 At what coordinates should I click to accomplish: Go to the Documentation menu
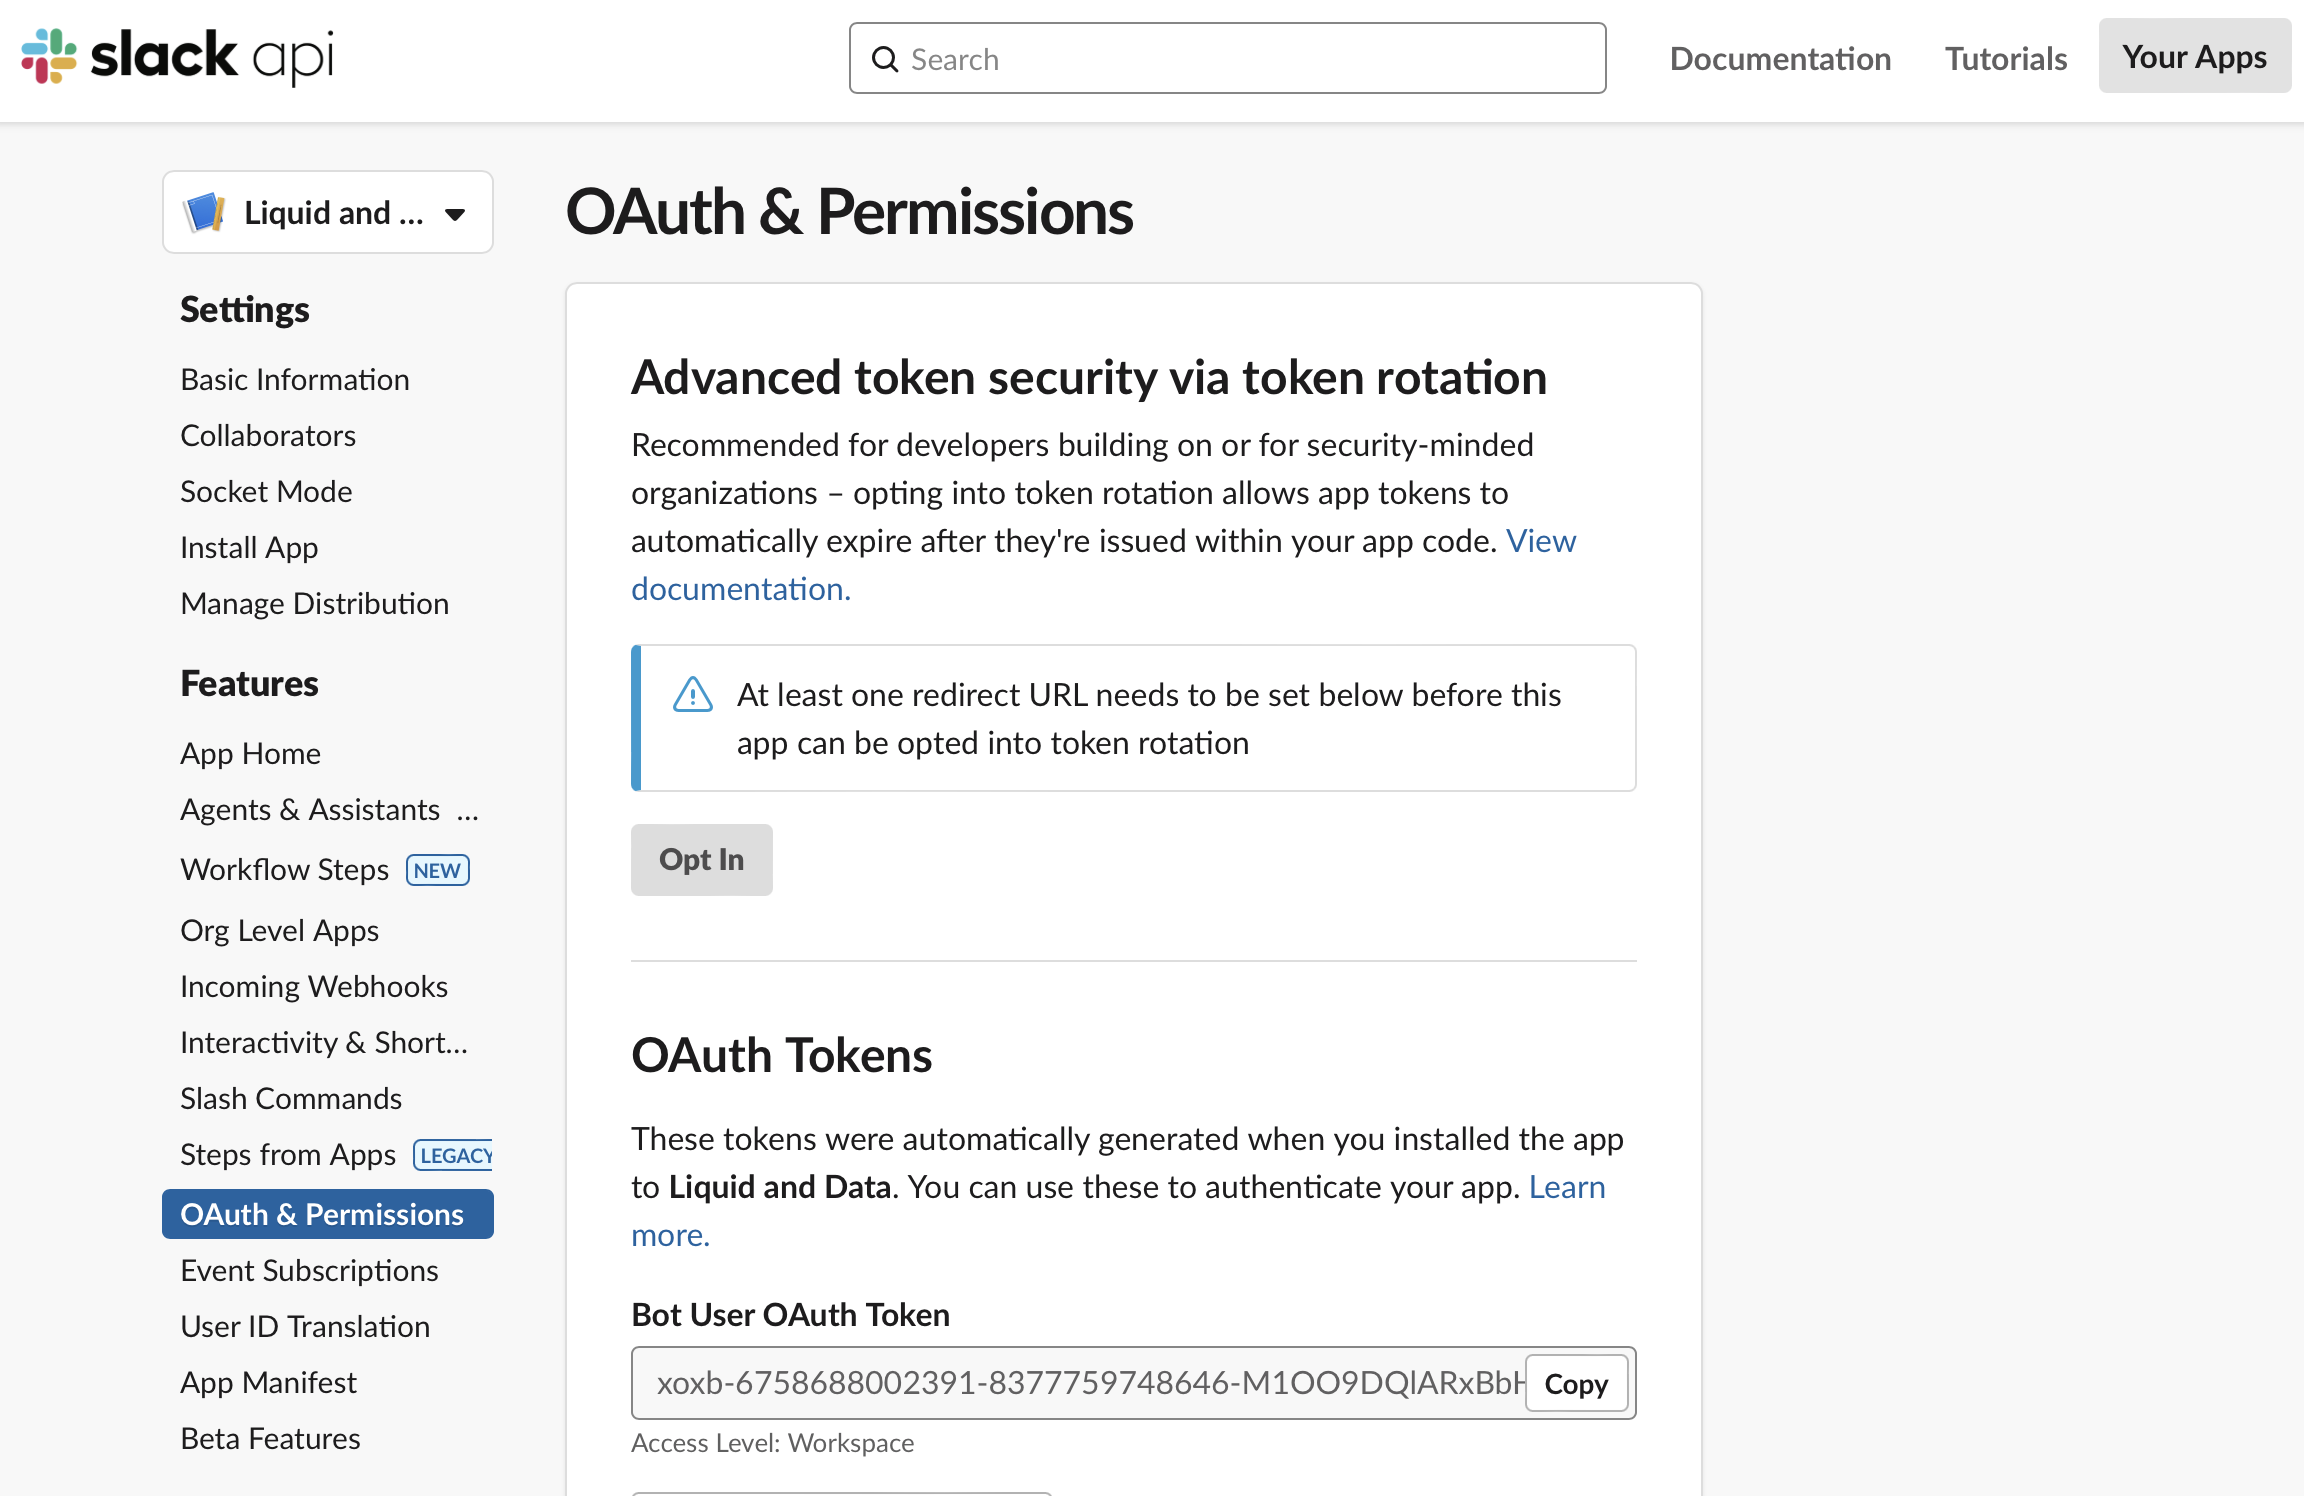[x=1780, y=58]
